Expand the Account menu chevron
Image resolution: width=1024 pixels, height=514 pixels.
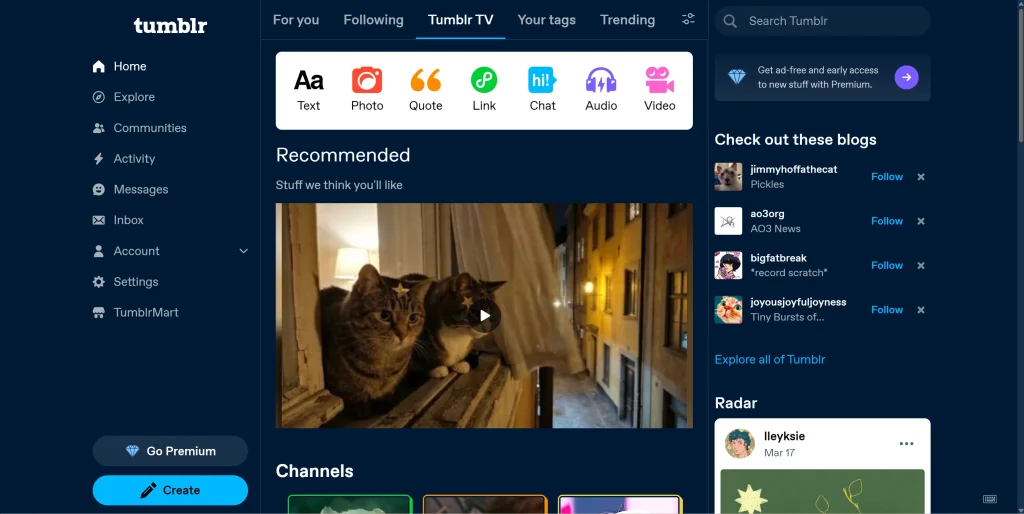[x=243, y=251]
